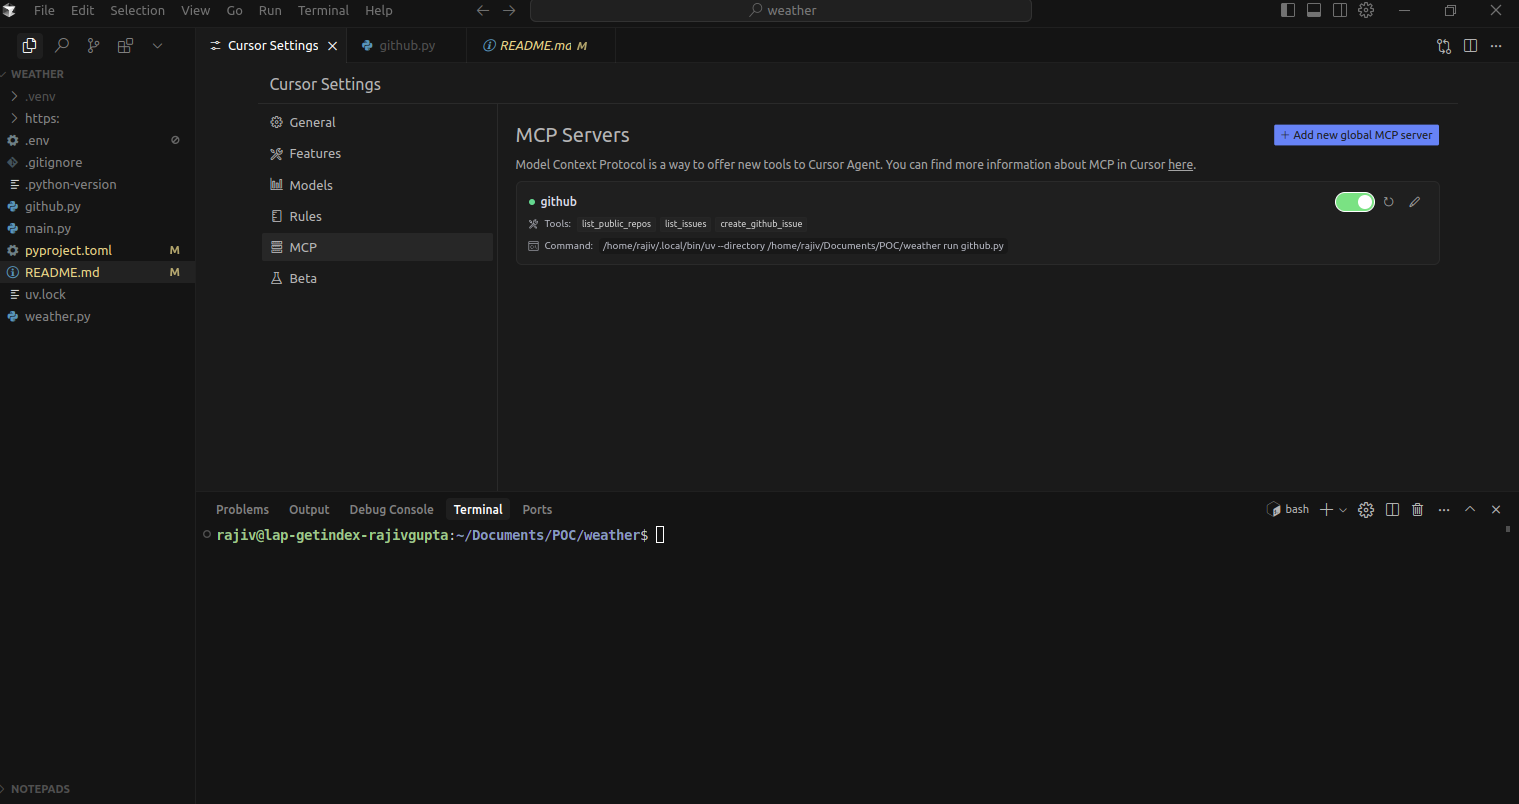Screen dimensions: 1519x804
Task: Open General settings section
Action: (x=377, y=122)
